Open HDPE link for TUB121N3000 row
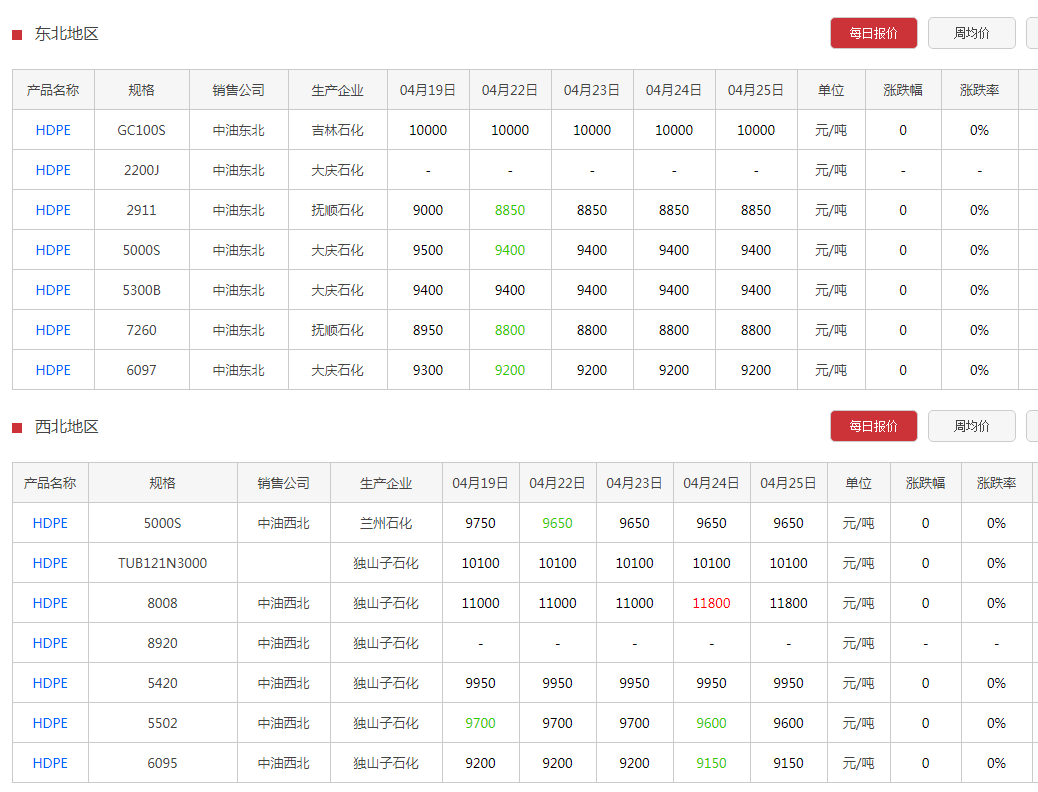This screenshot has height=792, width=1038. click(x=50, y=563)
